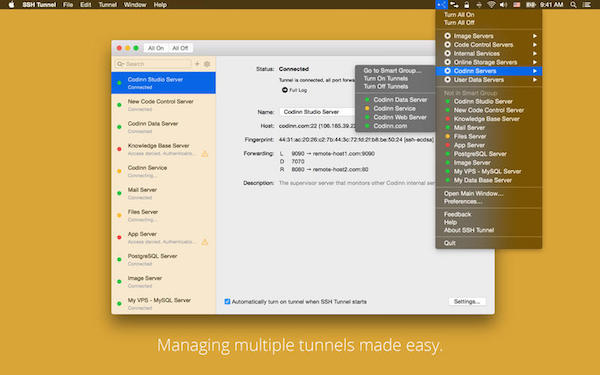Open Spotlight search magnifier in menu bar

pos(573,5)
